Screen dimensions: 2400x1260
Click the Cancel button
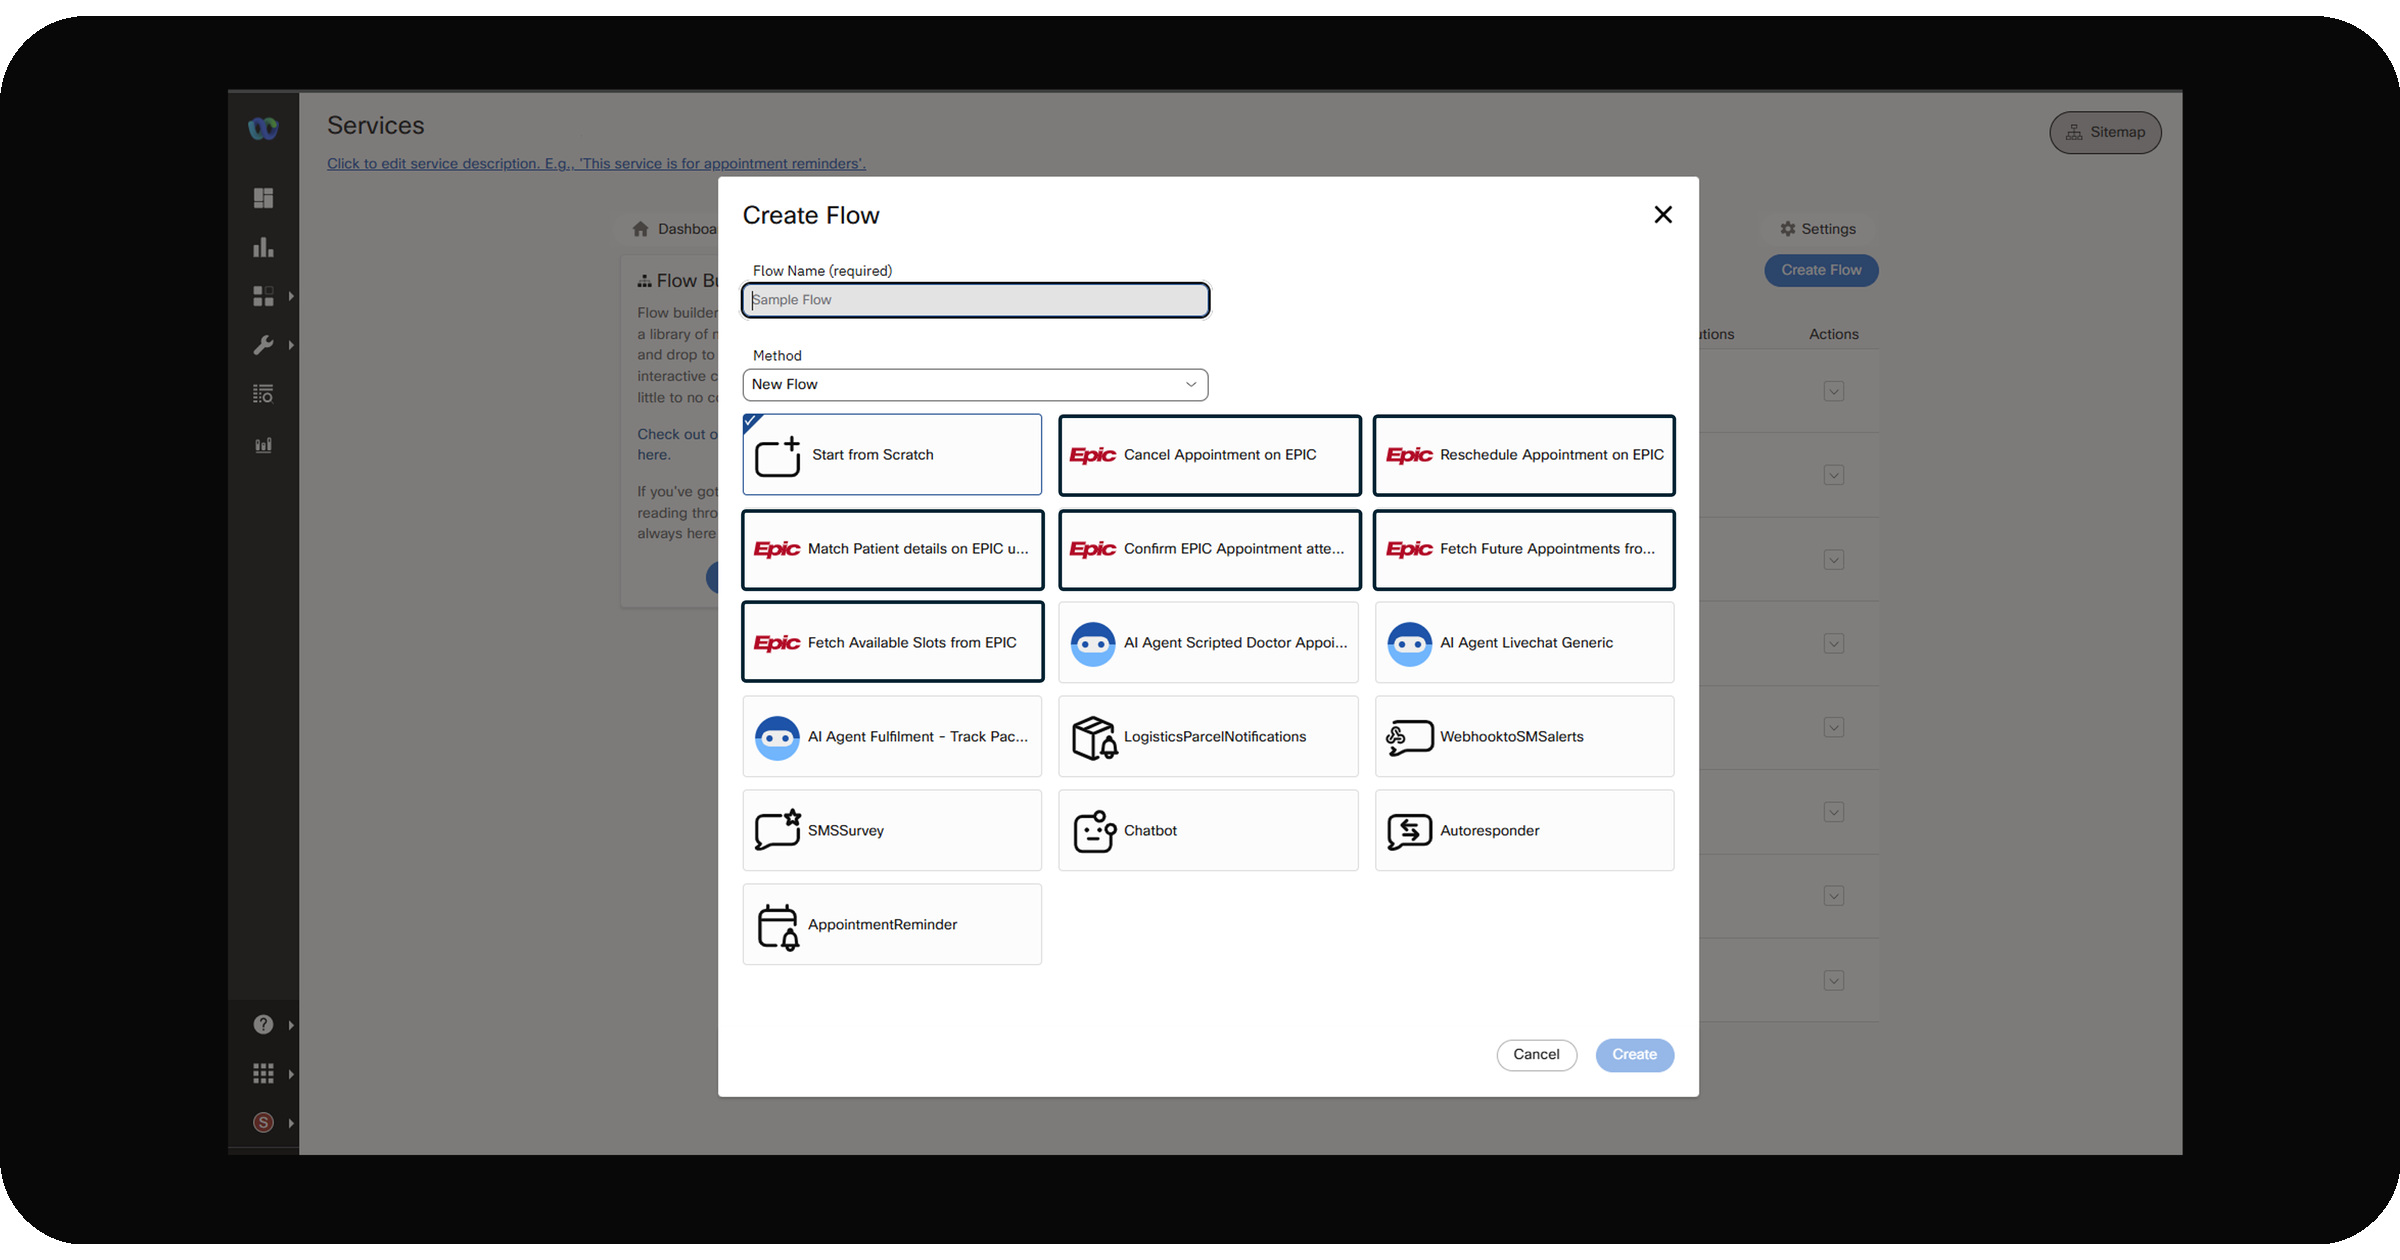point(1536,1055)
